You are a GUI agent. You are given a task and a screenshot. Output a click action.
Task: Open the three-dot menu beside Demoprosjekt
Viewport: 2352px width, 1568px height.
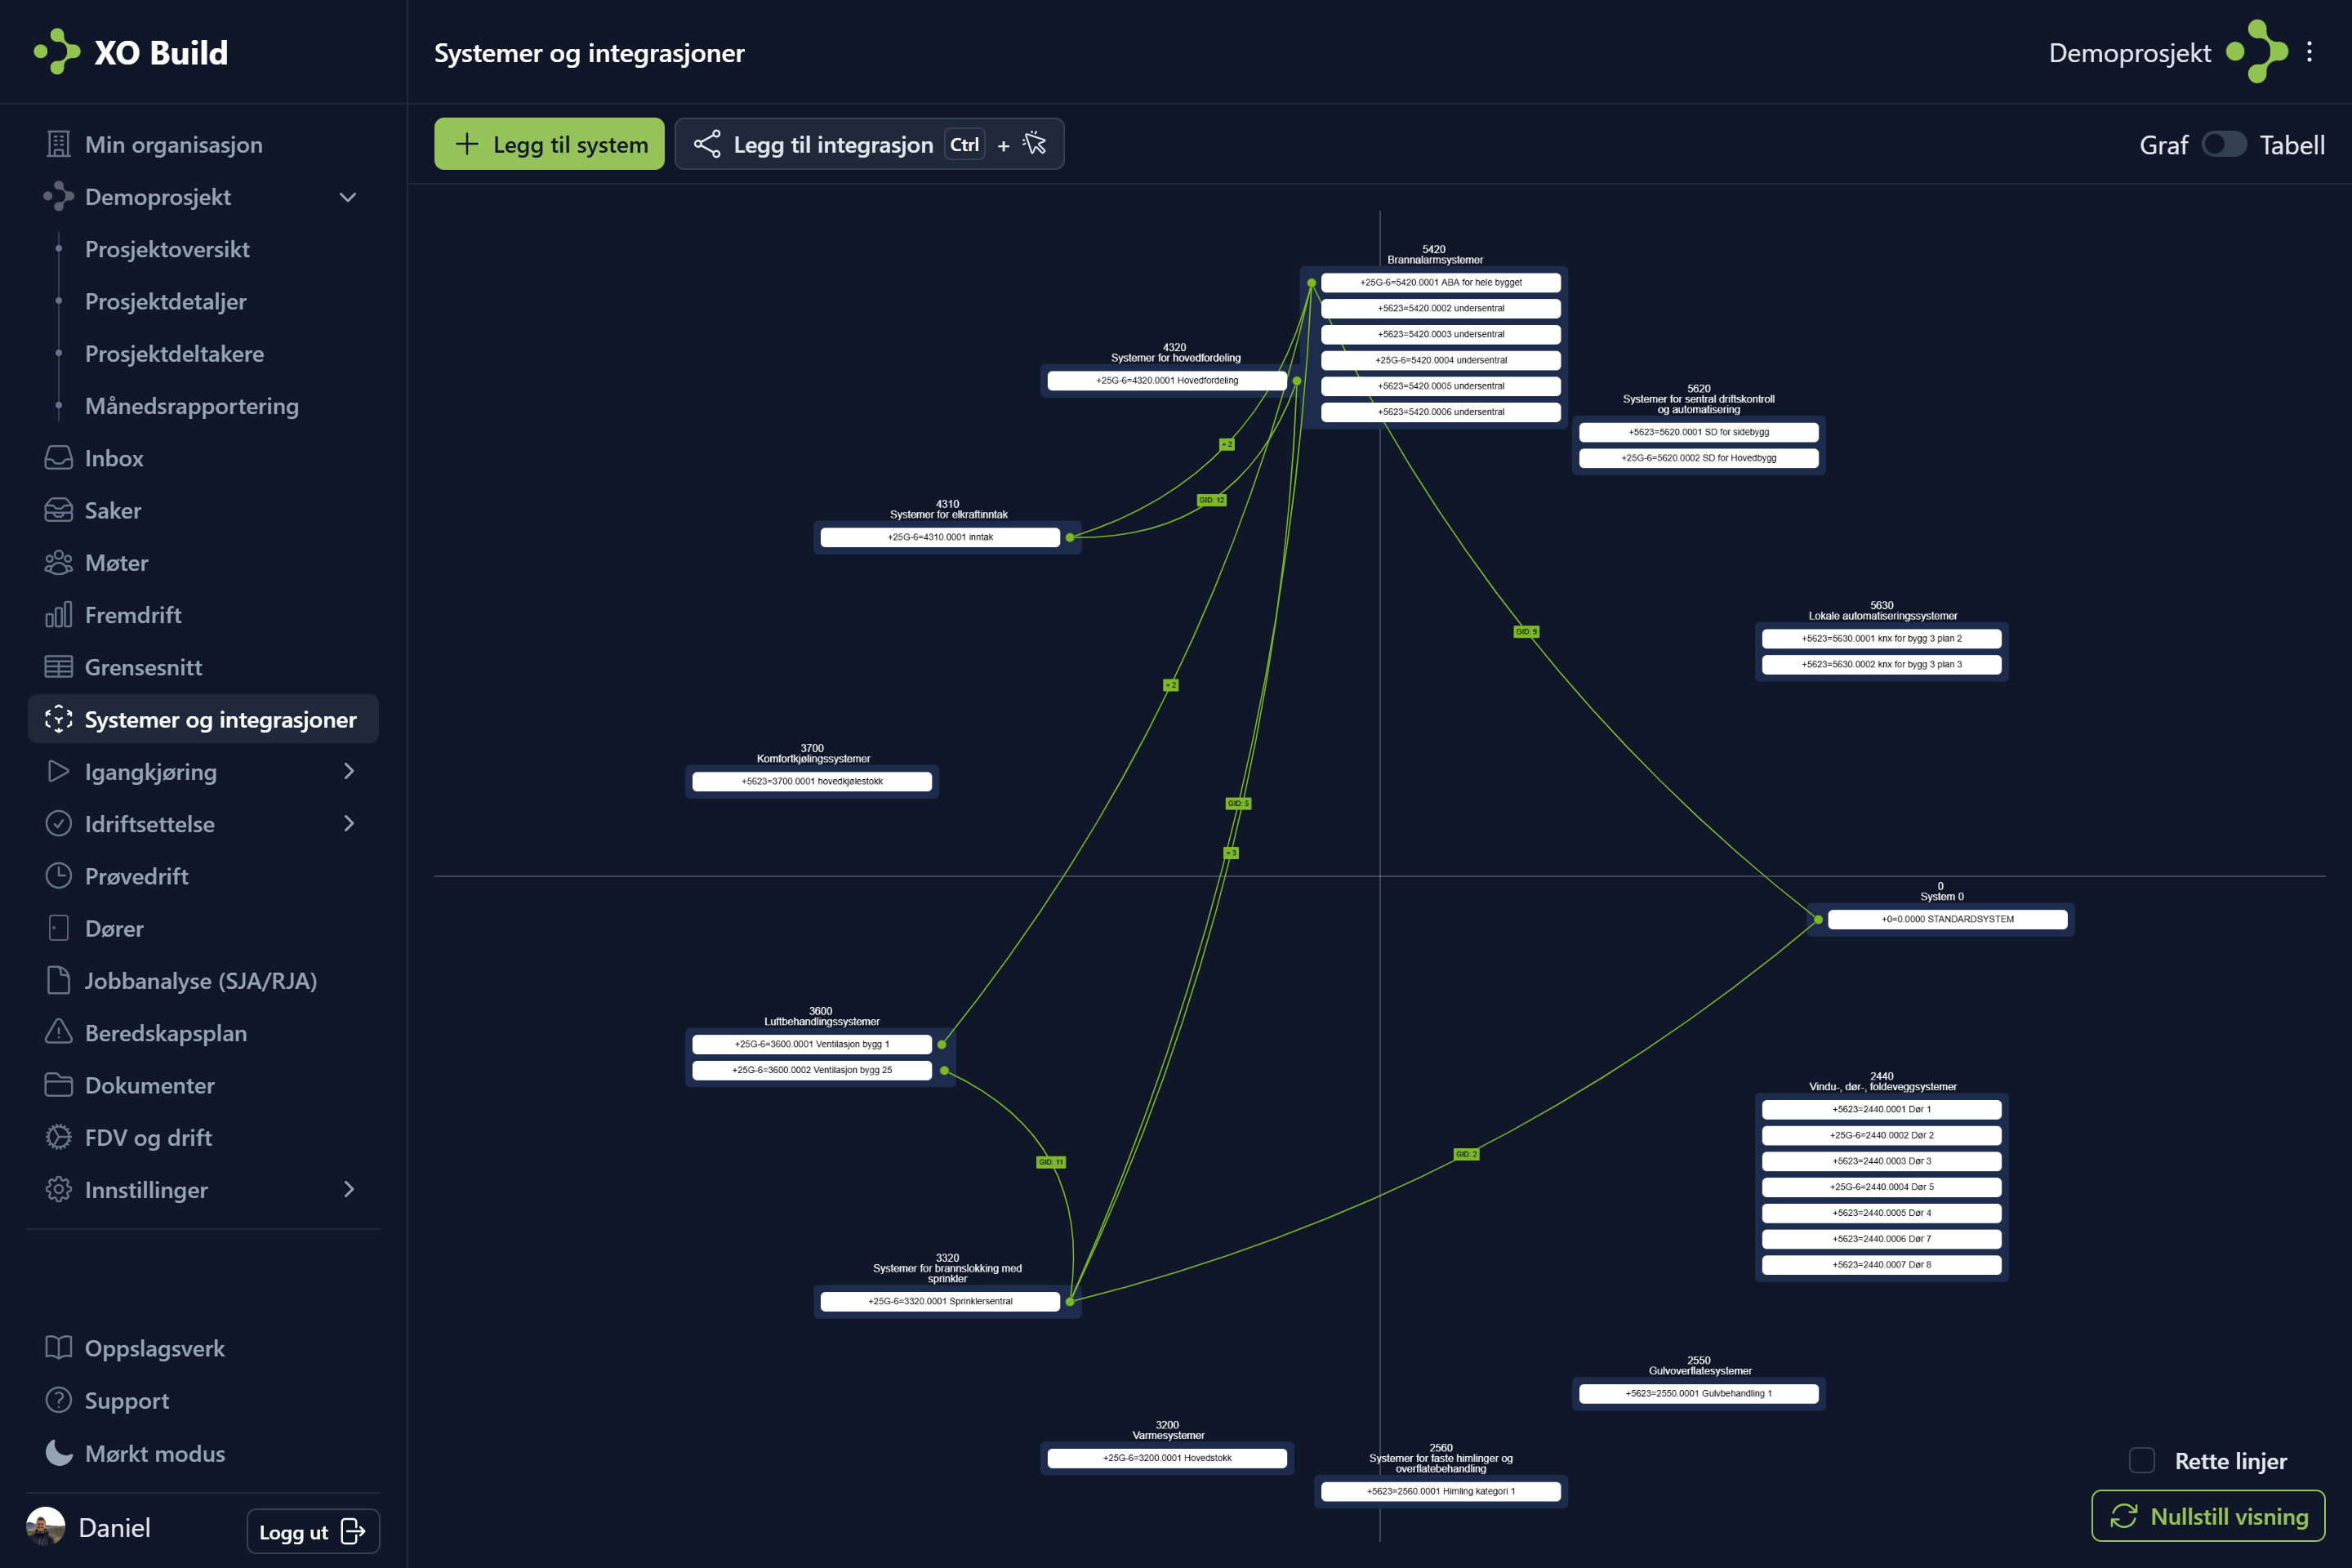click(2309, 52)
